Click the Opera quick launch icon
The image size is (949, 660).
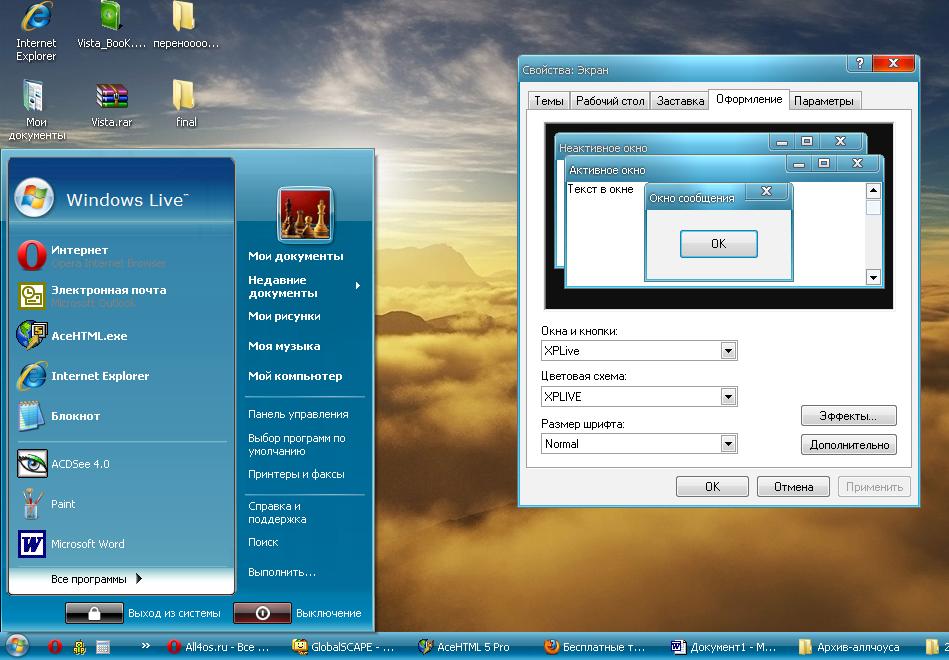pyautogui.click(x=55, y=647)
